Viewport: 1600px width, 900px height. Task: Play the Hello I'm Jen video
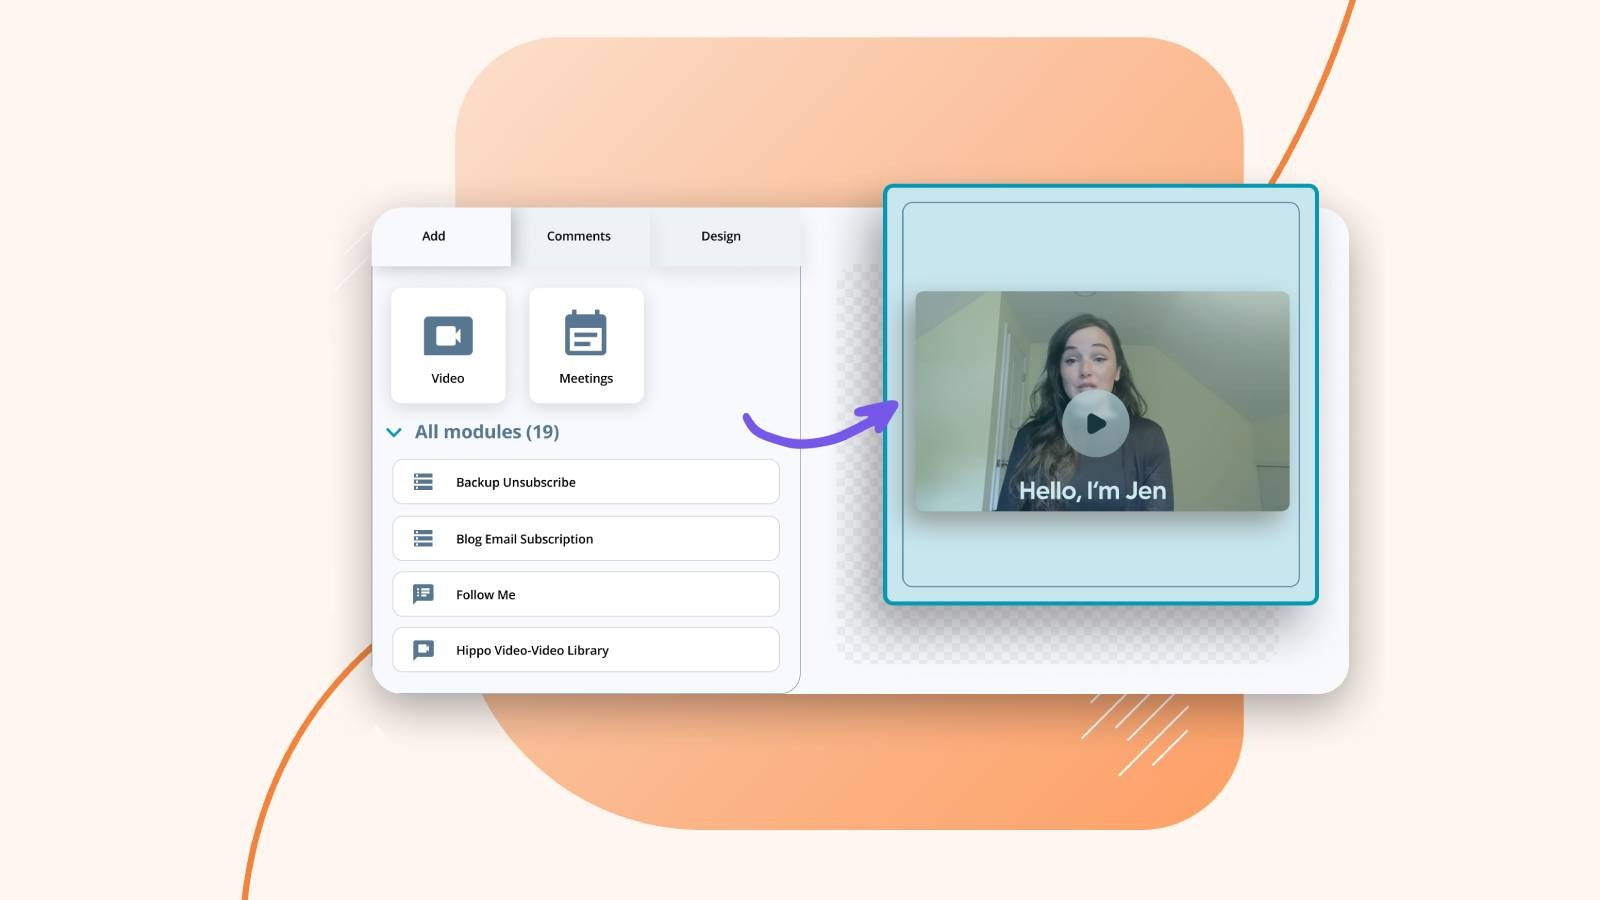(1096, 423)
